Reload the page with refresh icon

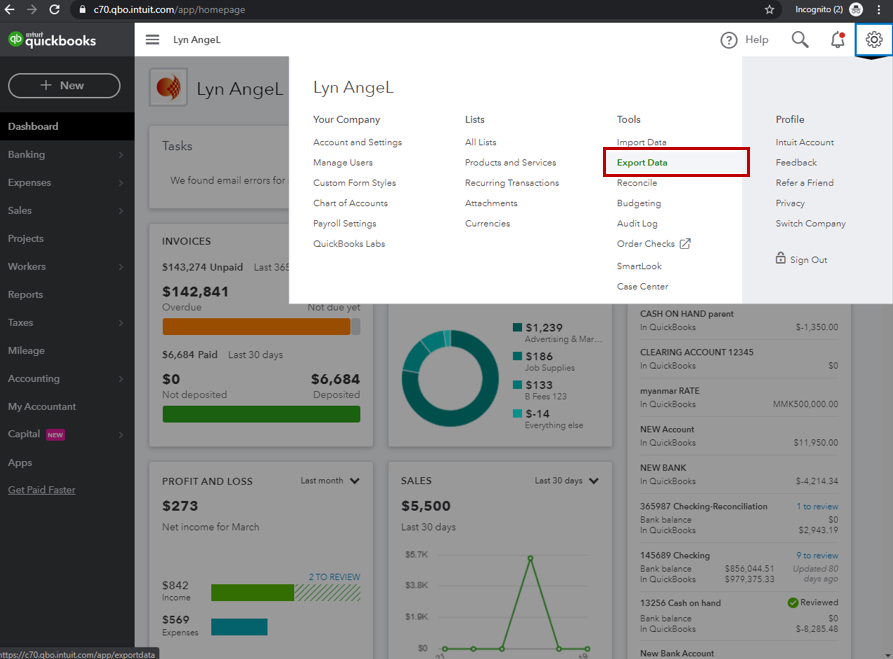tap(54, 9)
